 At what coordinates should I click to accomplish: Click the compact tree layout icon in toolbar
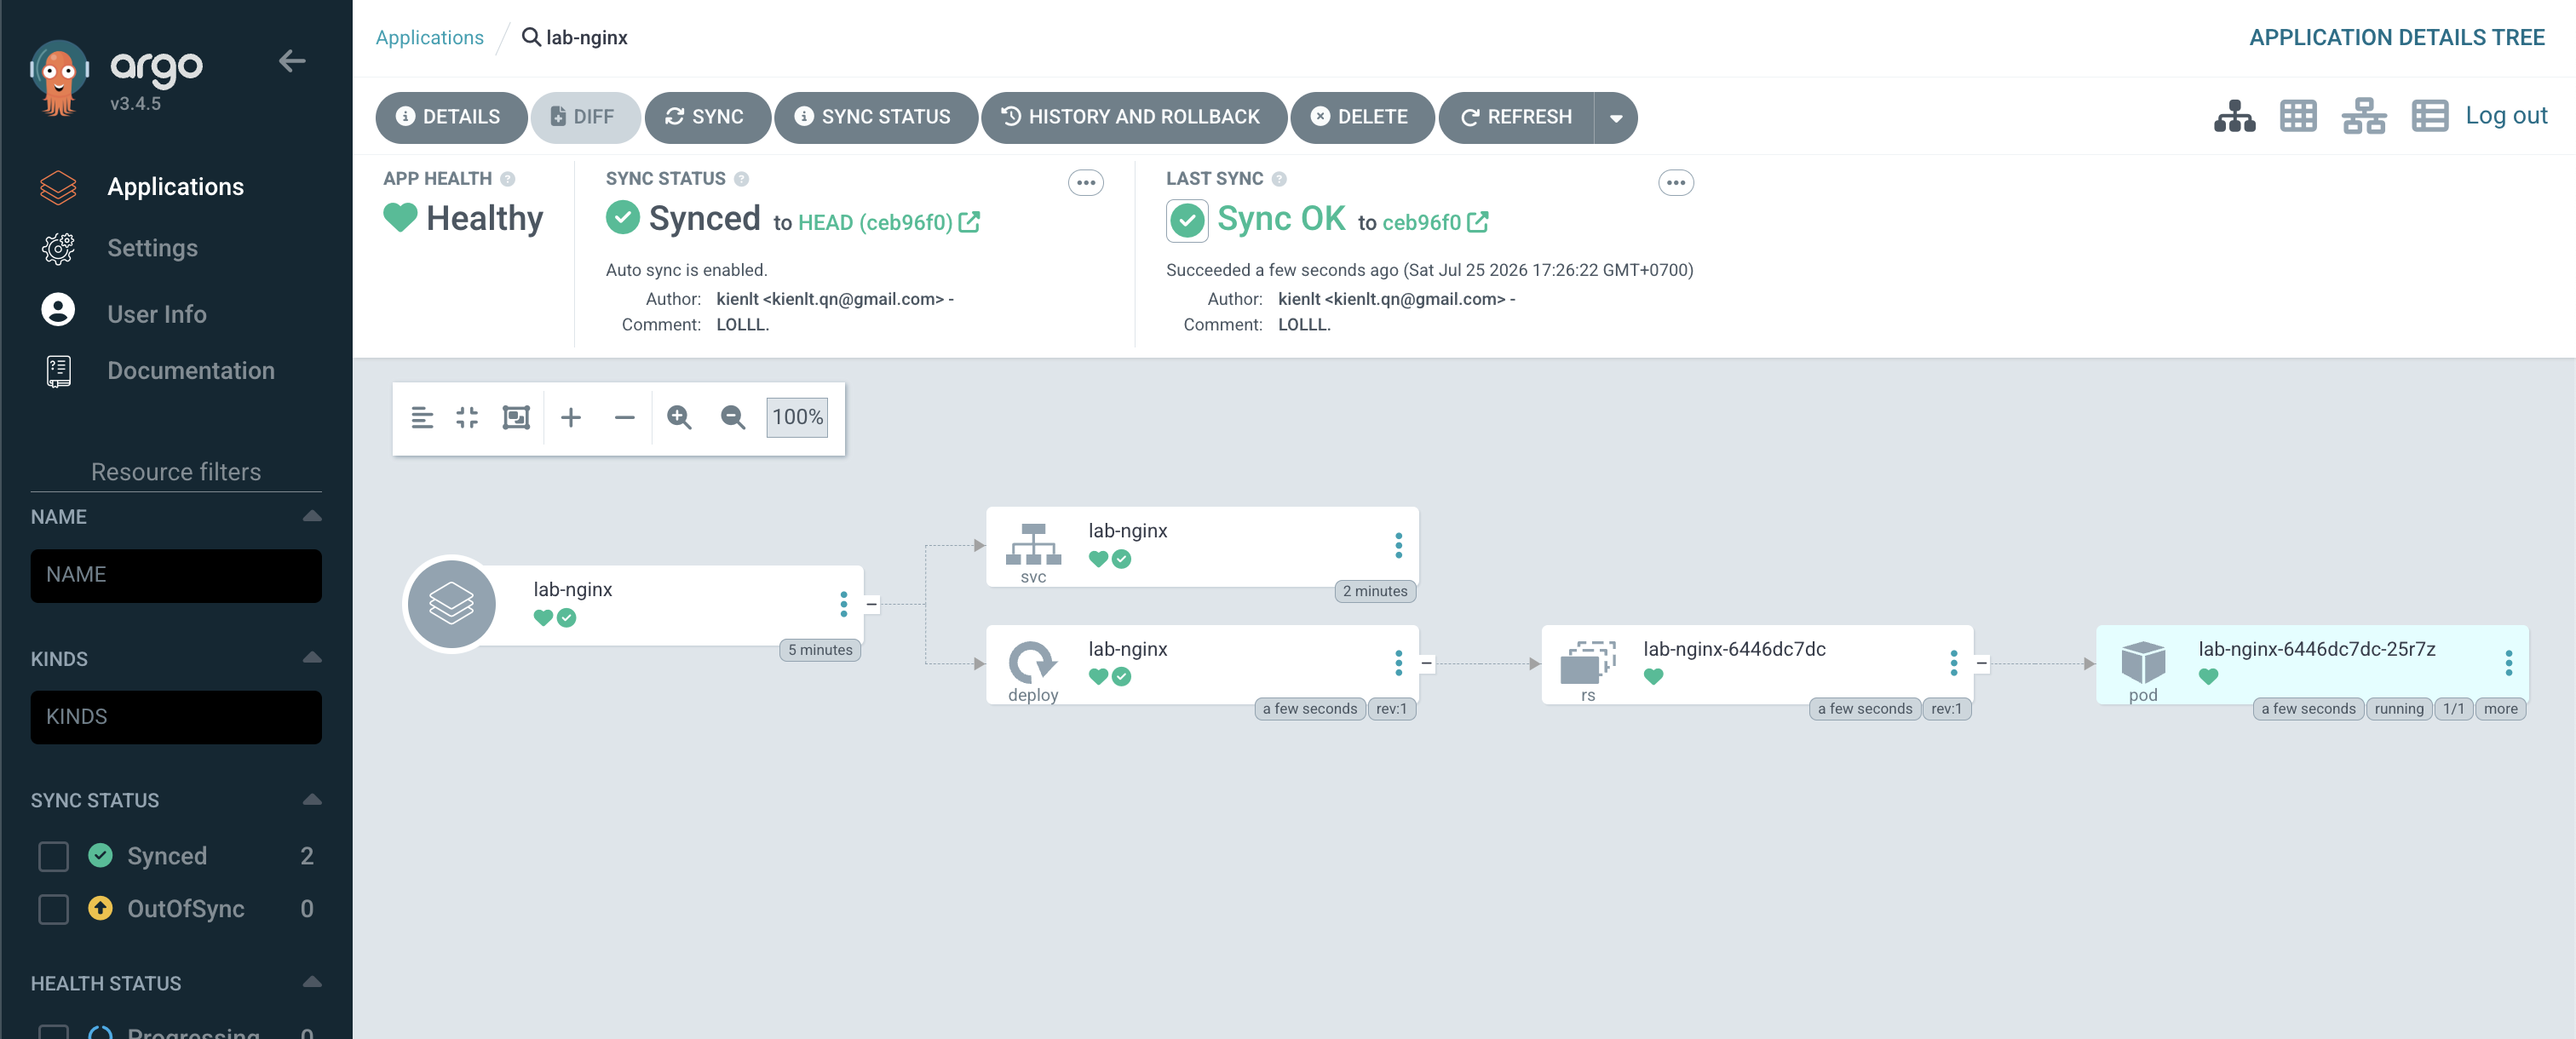(x=422, y=418)
